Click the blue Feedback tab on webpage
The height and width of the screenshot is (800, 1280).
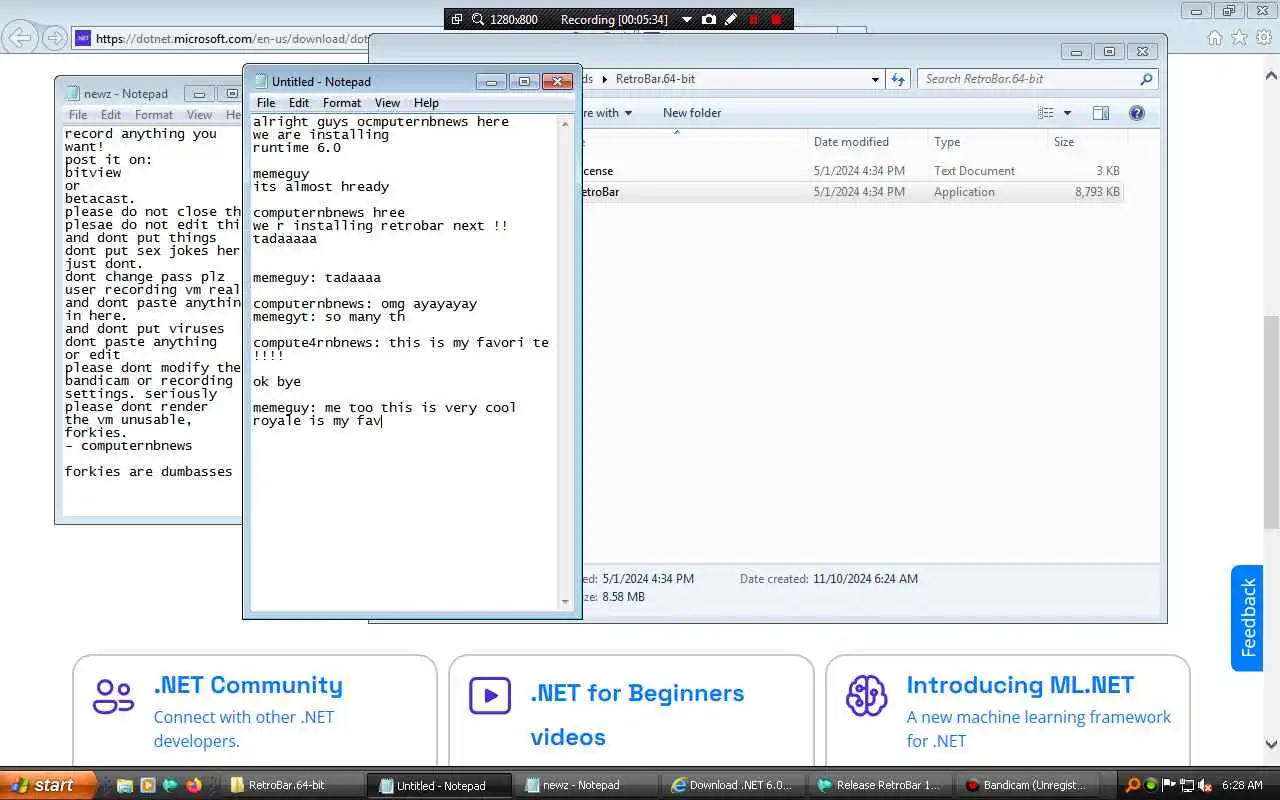[x=1247, y=617]
